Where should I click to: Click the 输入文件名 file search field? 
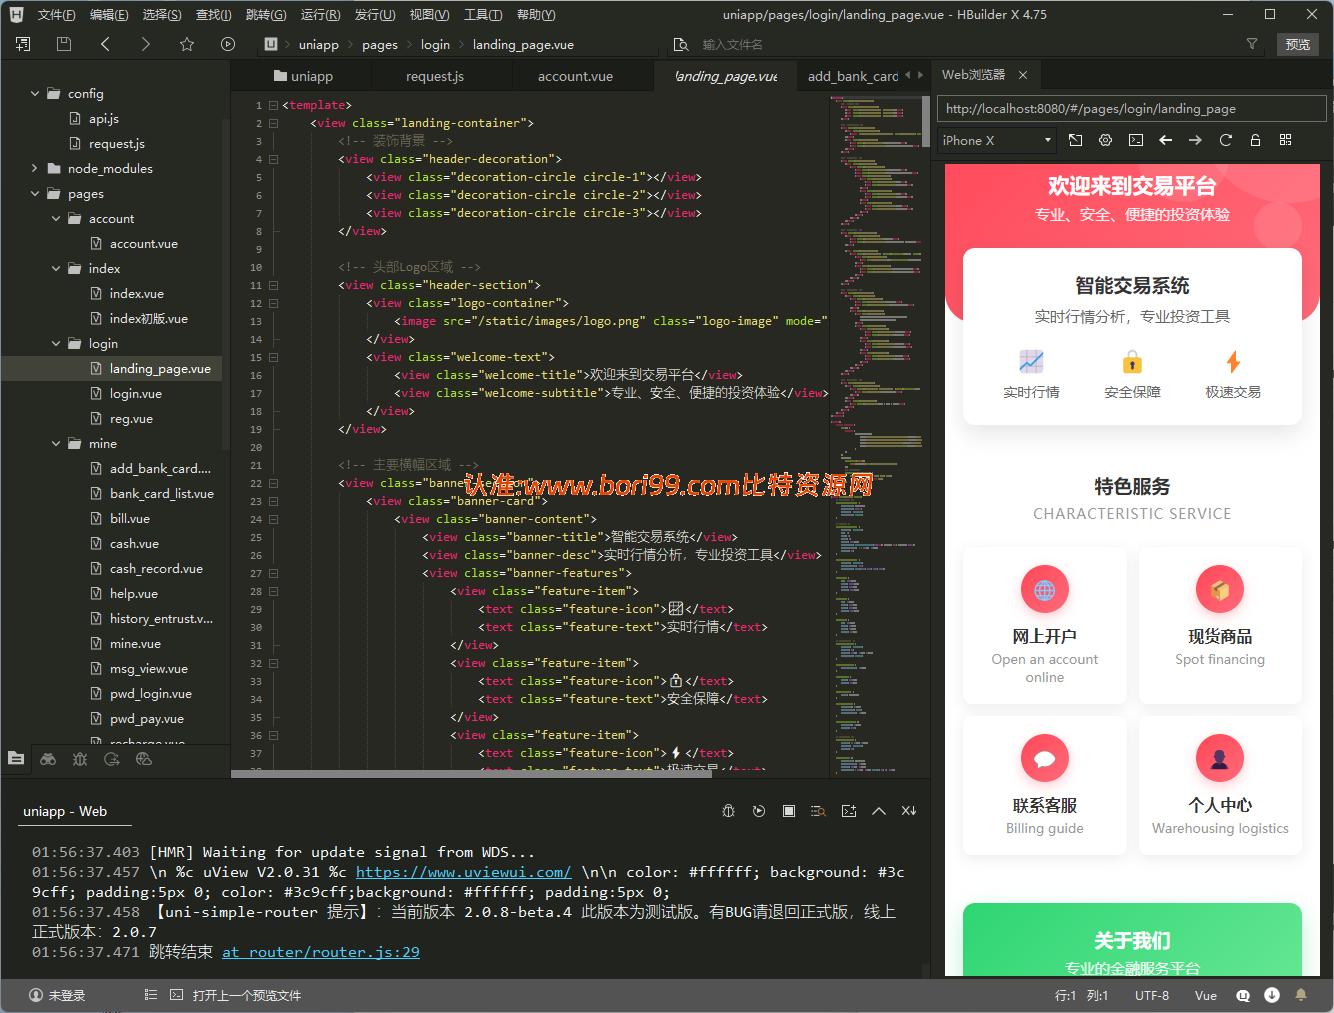click(732, 44)
